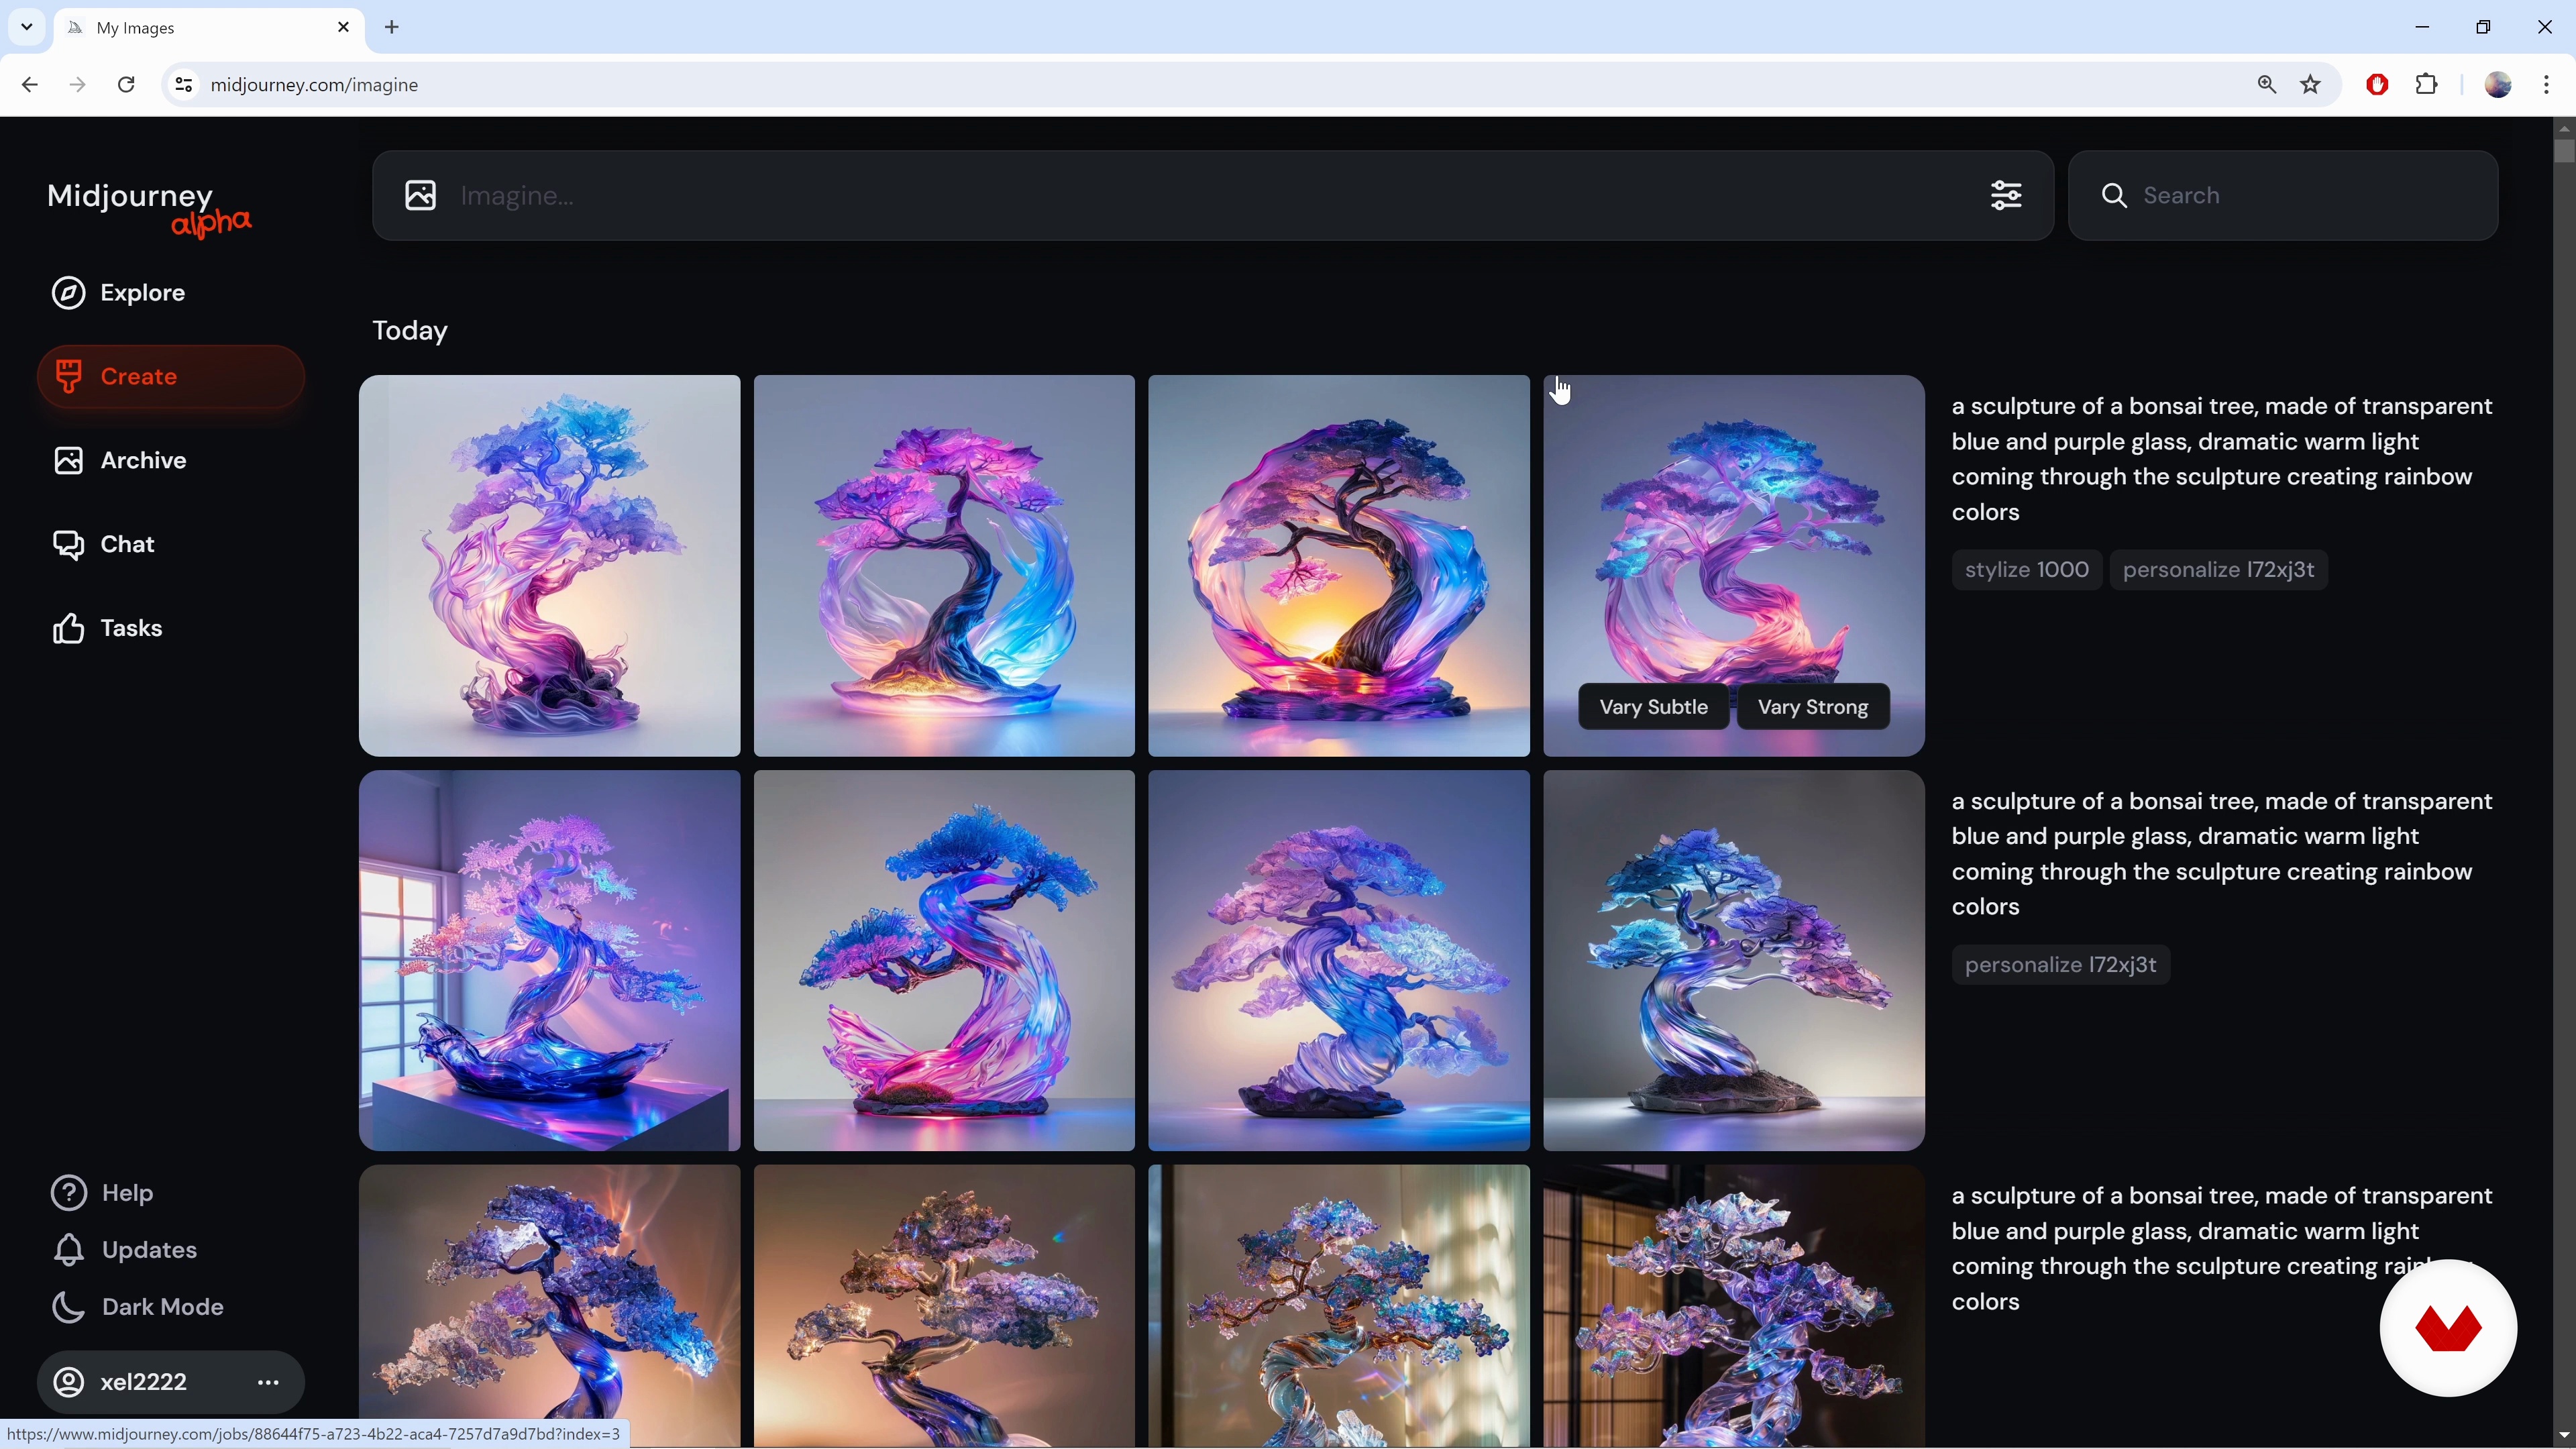
Task: Open the Extensions puzzle icon
Action: coord(2427,86)
